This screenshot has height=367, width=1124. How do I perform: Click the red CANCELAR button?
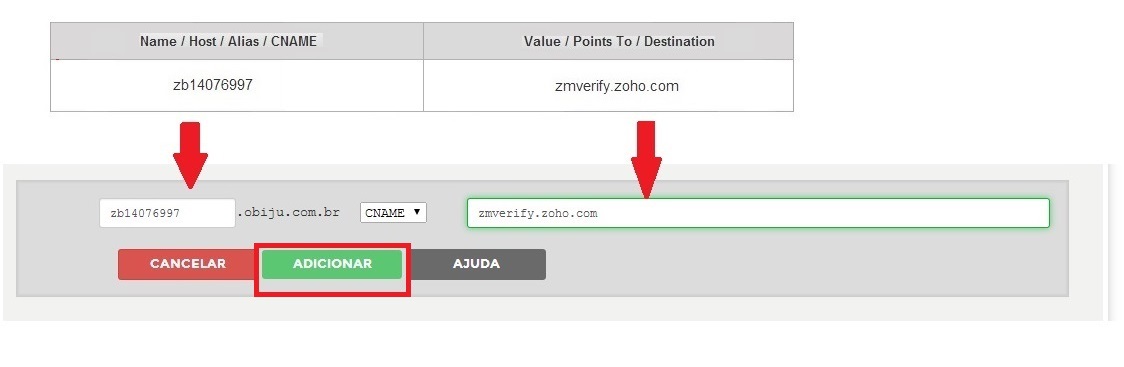[x=187, y=264]
